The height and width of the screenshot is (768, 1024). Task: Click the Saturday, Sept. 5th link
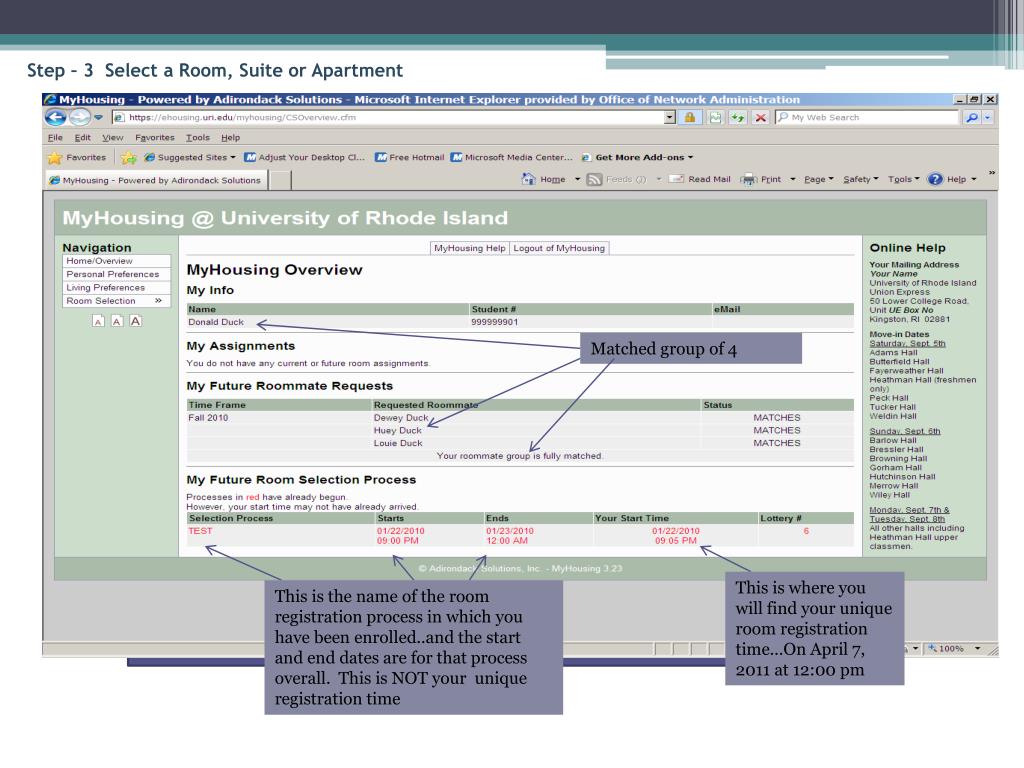click(x=907, y=344)
